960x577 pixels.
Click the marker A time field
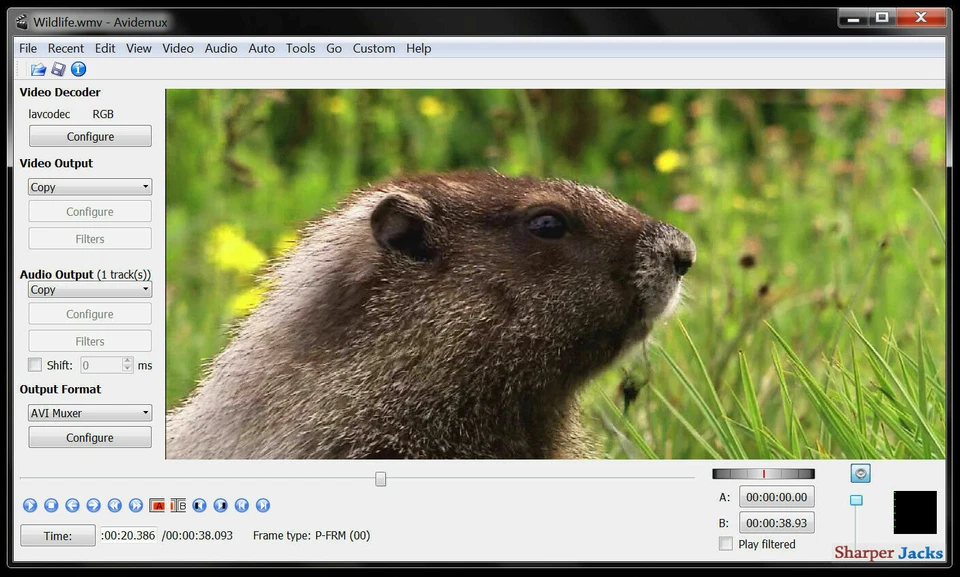pyautogui.click(x=776, y=496)
